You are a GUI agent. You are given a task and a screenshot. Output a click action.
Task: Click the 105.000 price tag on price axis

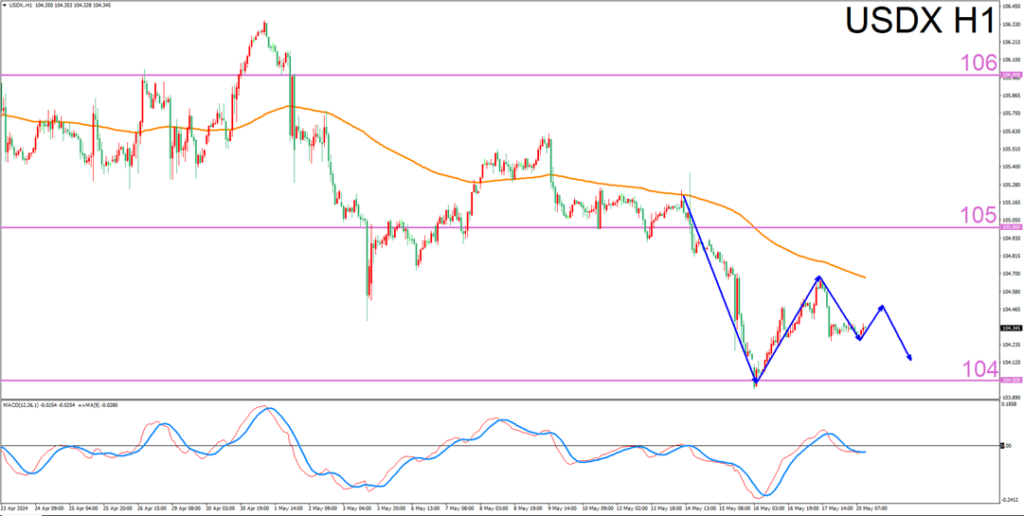coord(1010,228)
